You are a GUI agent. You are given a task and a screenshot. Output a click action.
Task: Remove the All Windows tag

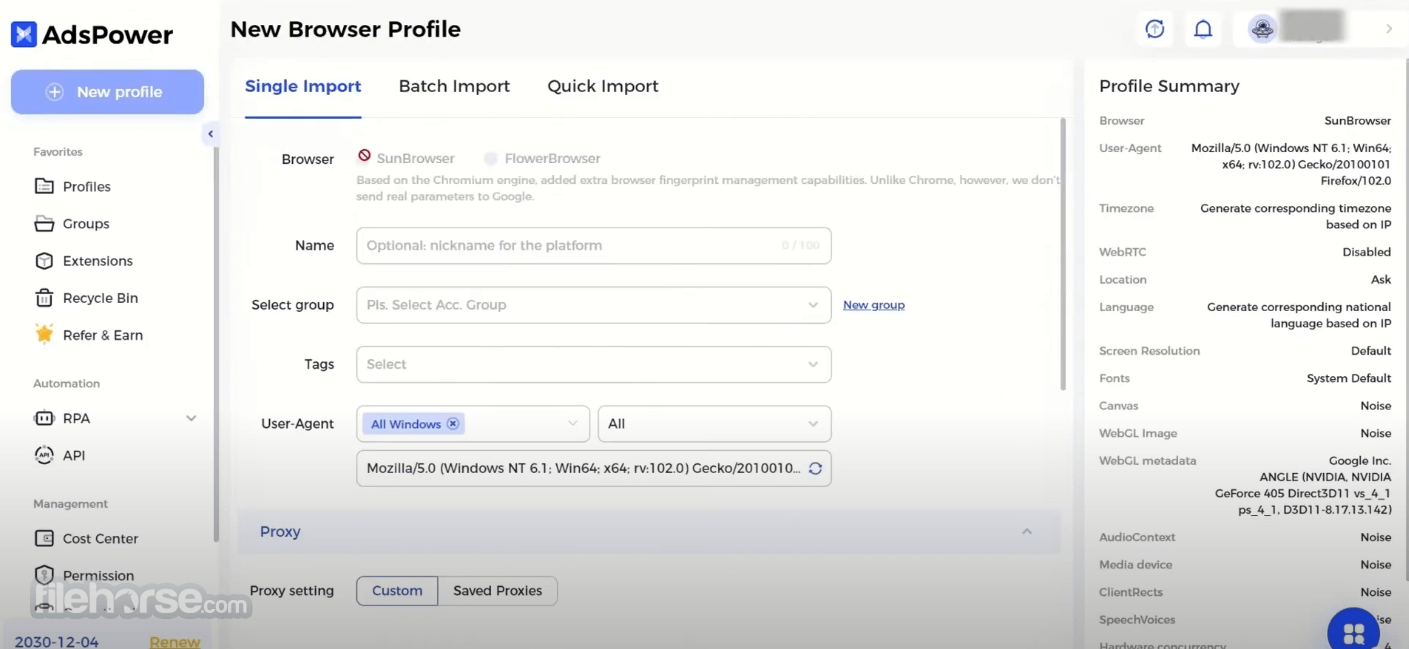[x=453, y=424]
